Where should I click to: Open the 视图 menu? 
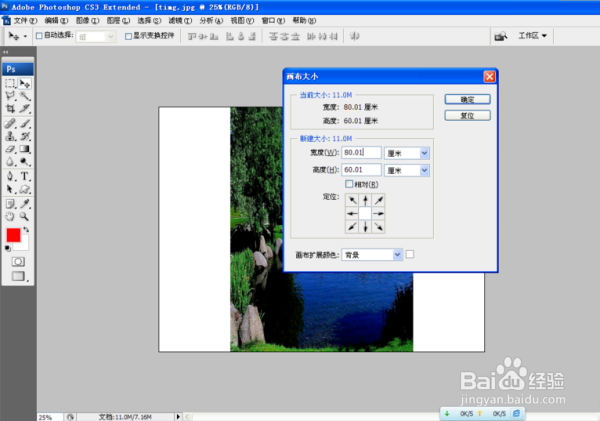pos(242,21)
